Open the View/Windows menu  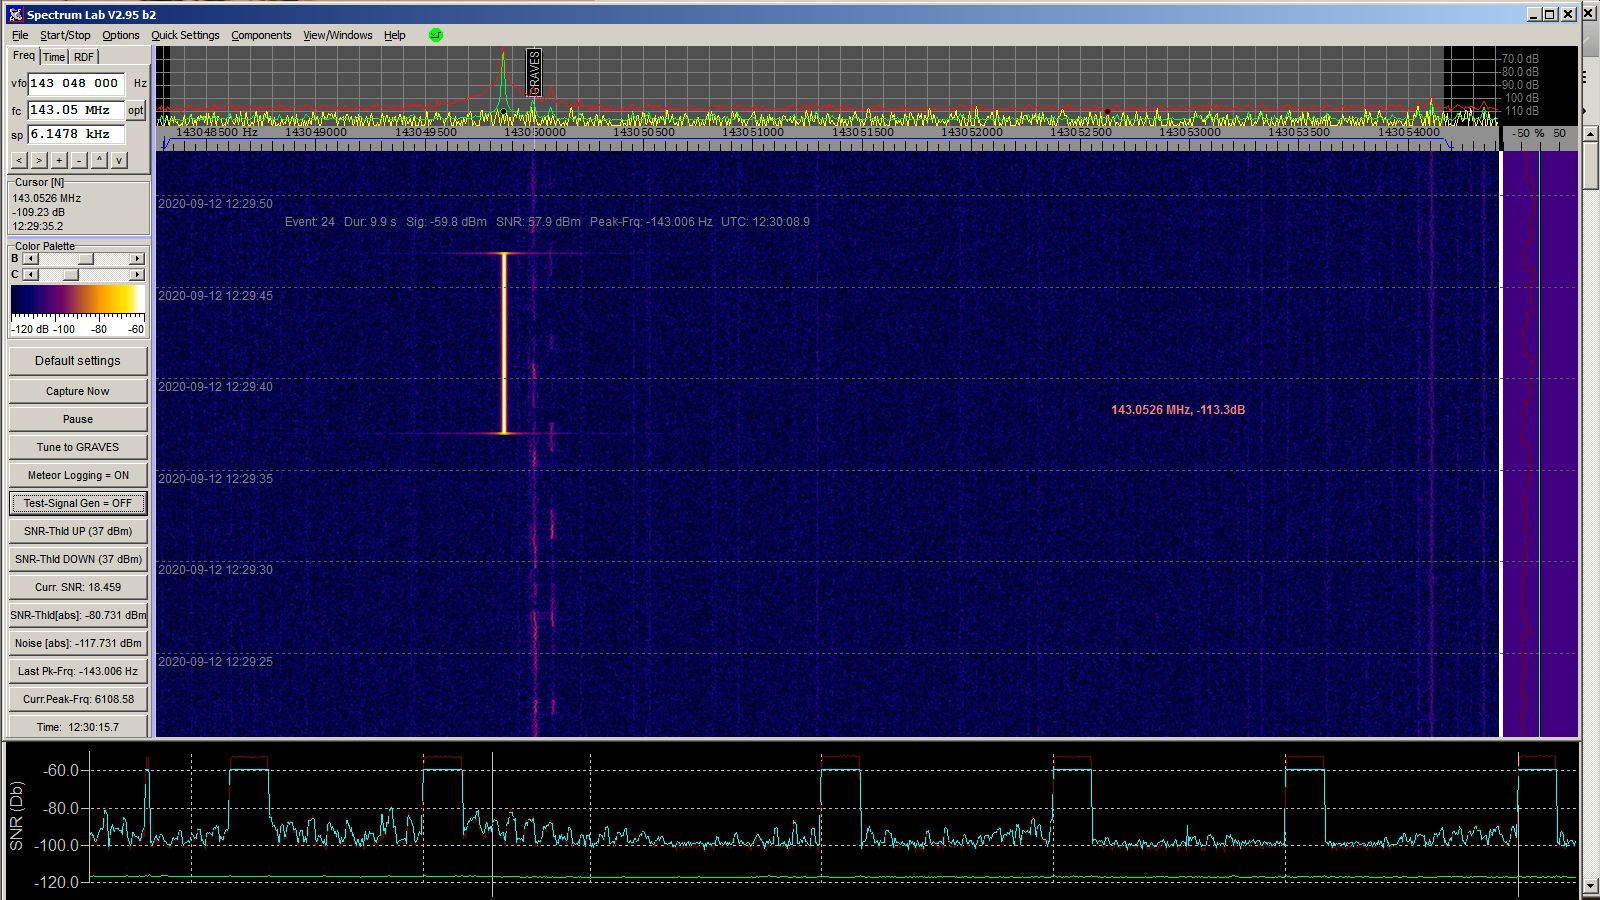pos(338,35)
